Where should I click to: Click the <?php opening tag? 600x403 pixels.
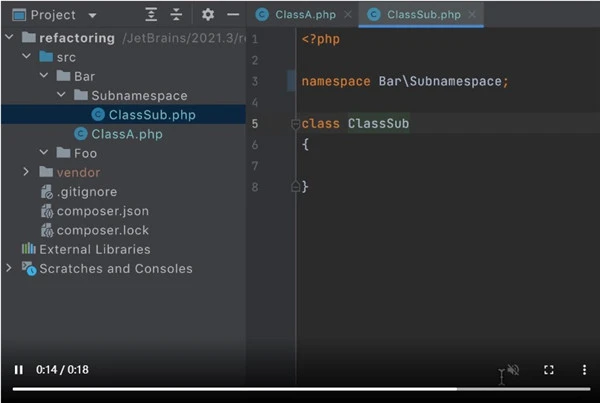pos(321,39)
